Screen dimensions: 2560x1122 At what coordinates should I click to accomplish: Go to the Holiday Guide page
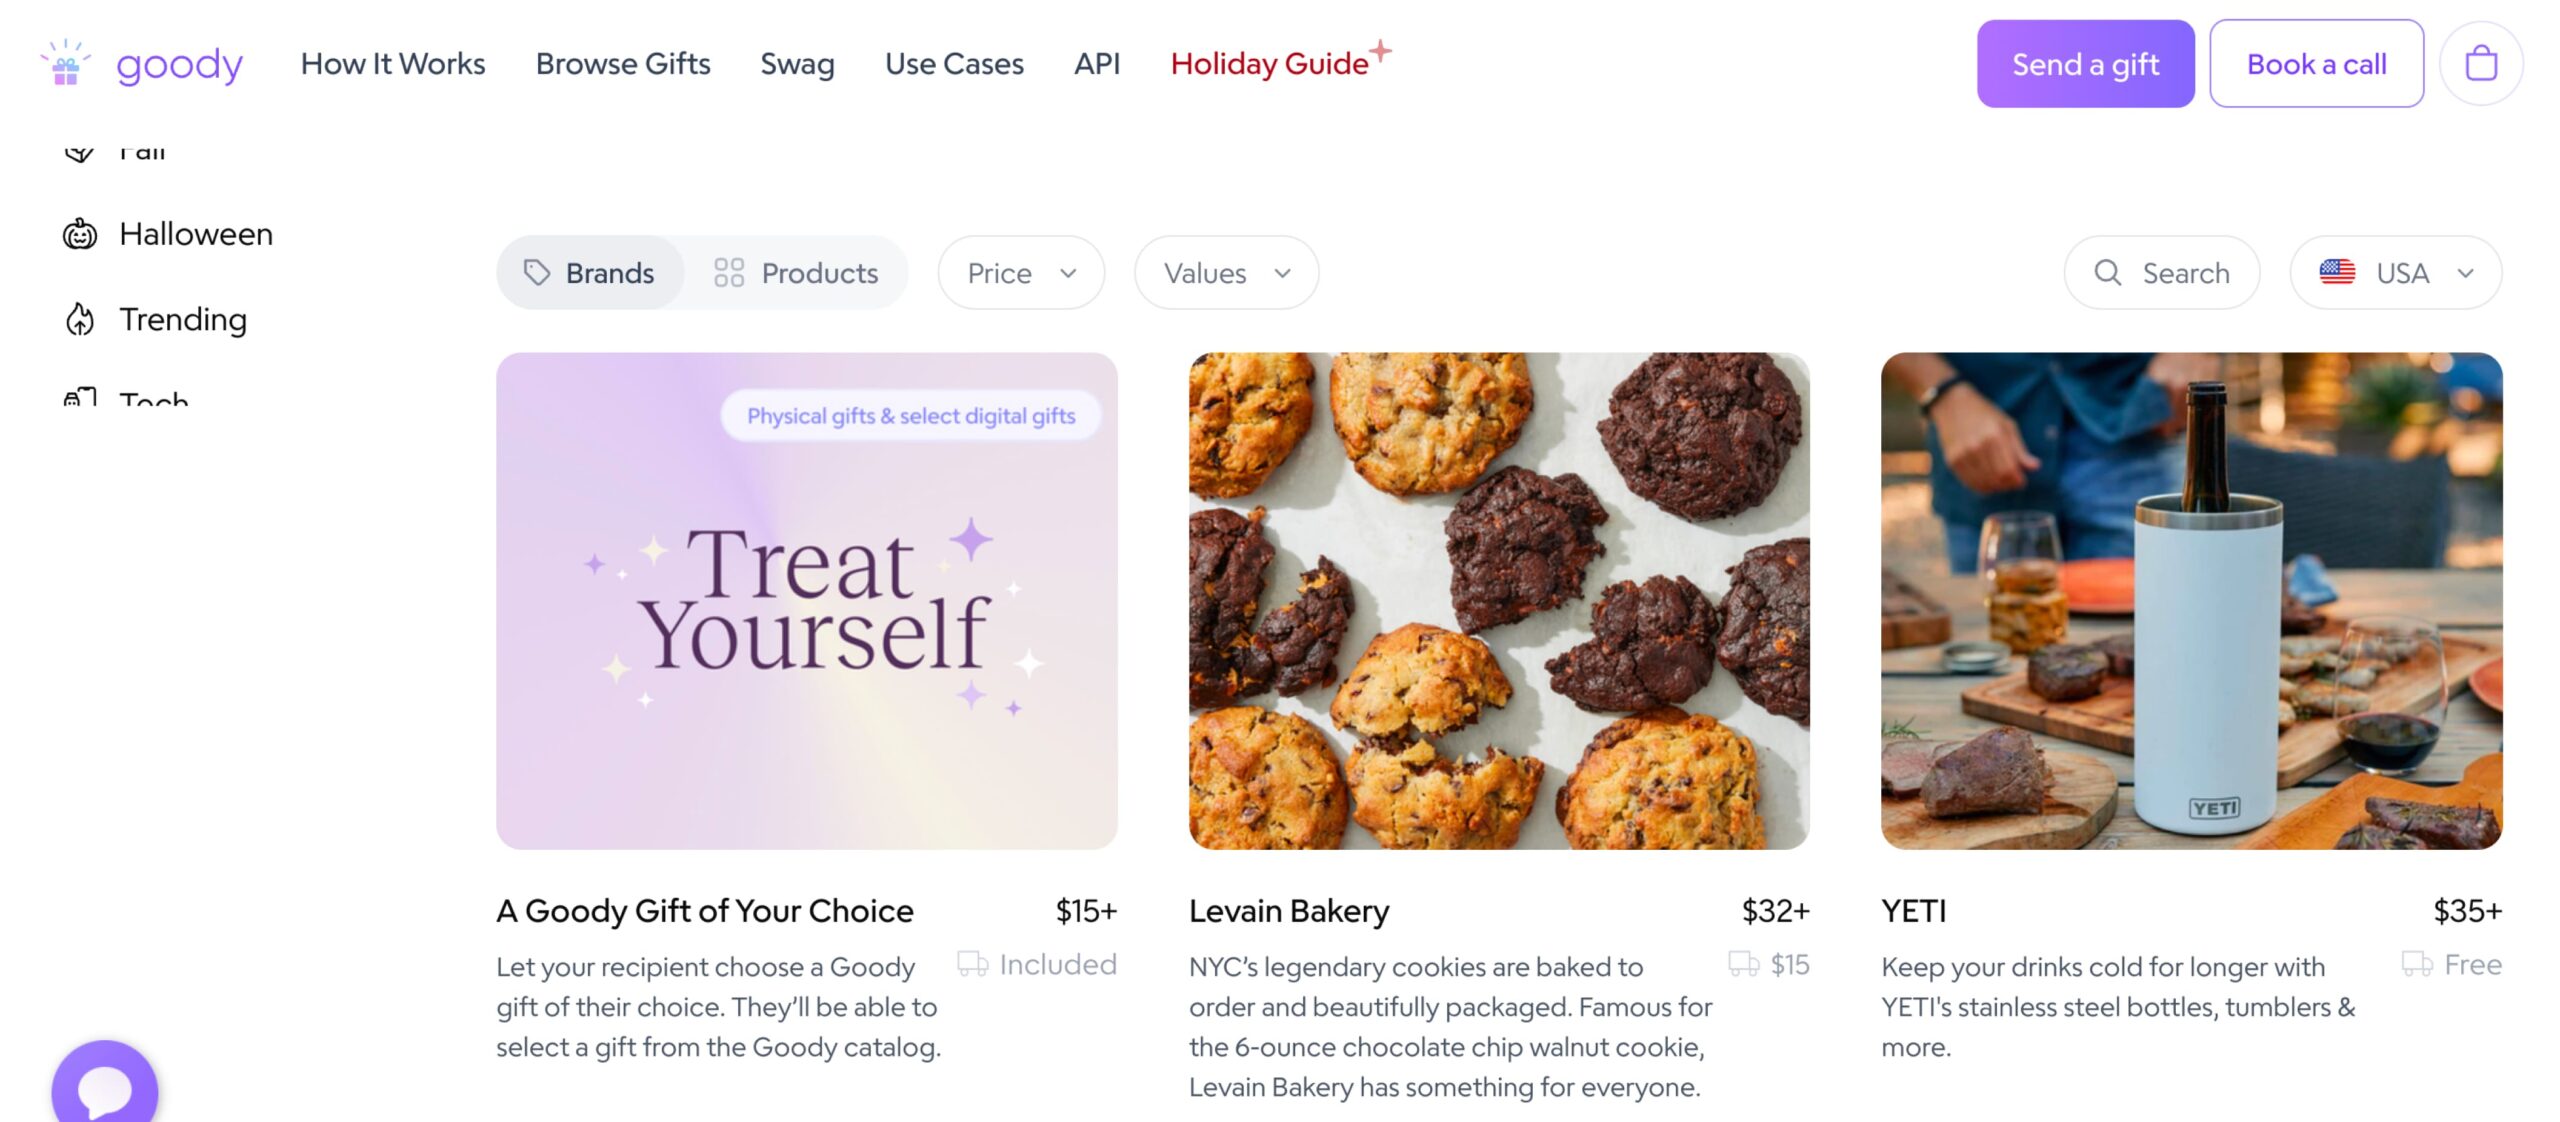[x=1269, y=64]
